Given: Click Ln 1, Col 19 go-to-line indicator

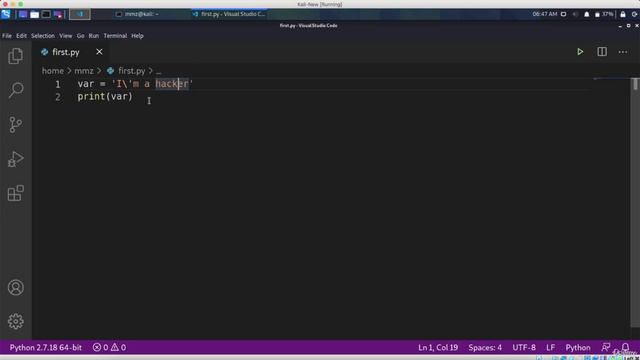Looking at the screenshot, I should 438,347.
